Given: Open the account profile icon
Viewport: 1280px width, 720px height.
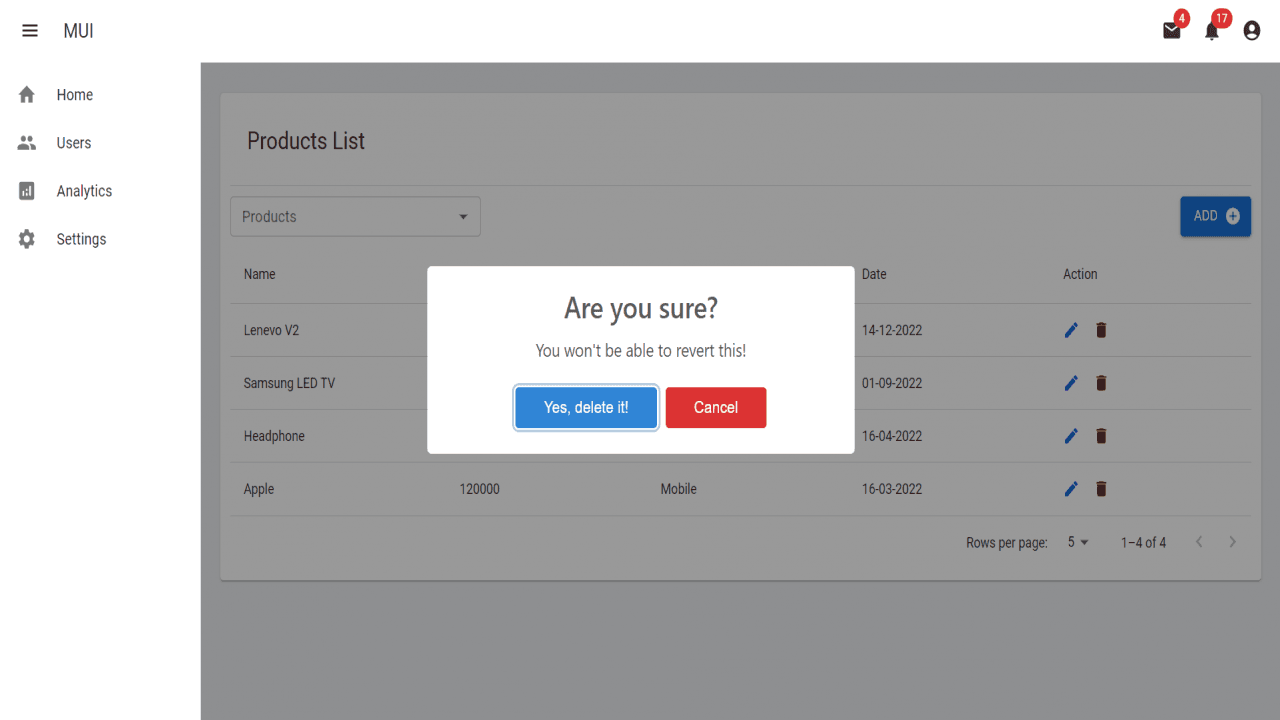Looking at the screenshot, I should click(1252, 31).
